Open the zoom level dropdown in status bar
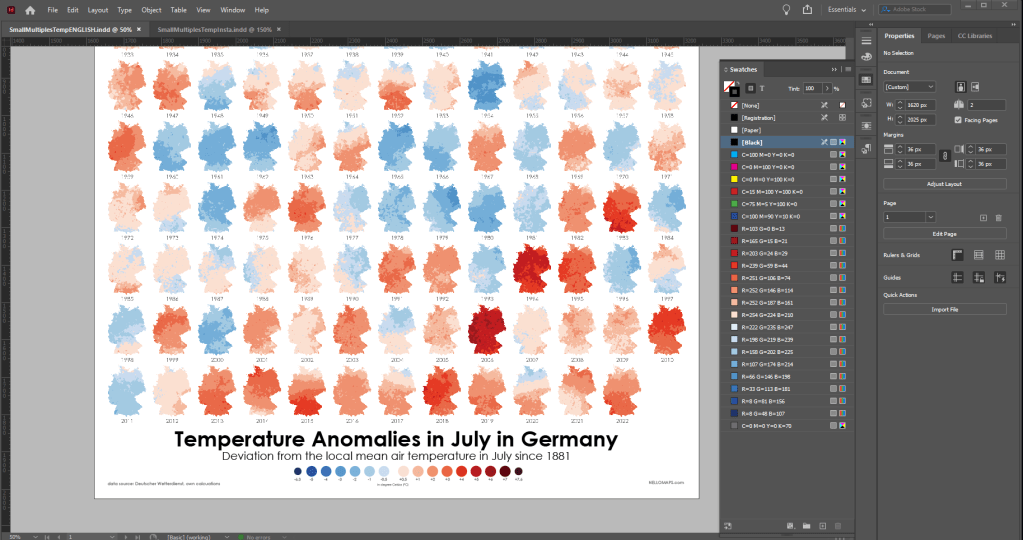This screenshot has height=540, width=1023. [x=35, y=537]
